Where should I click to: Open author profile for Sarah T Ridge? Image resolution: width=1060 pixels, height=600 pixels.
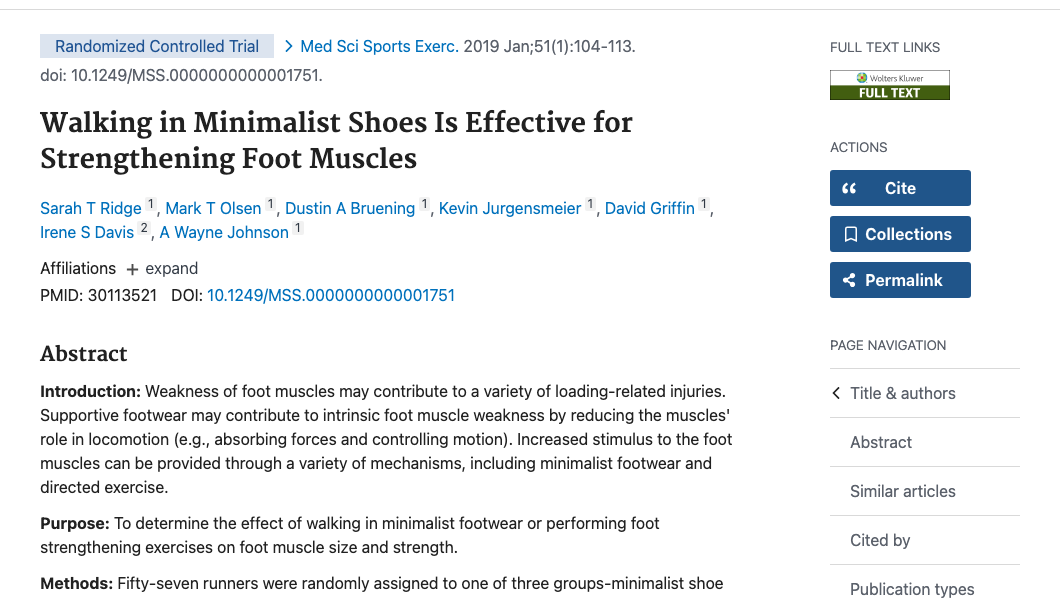90,208
